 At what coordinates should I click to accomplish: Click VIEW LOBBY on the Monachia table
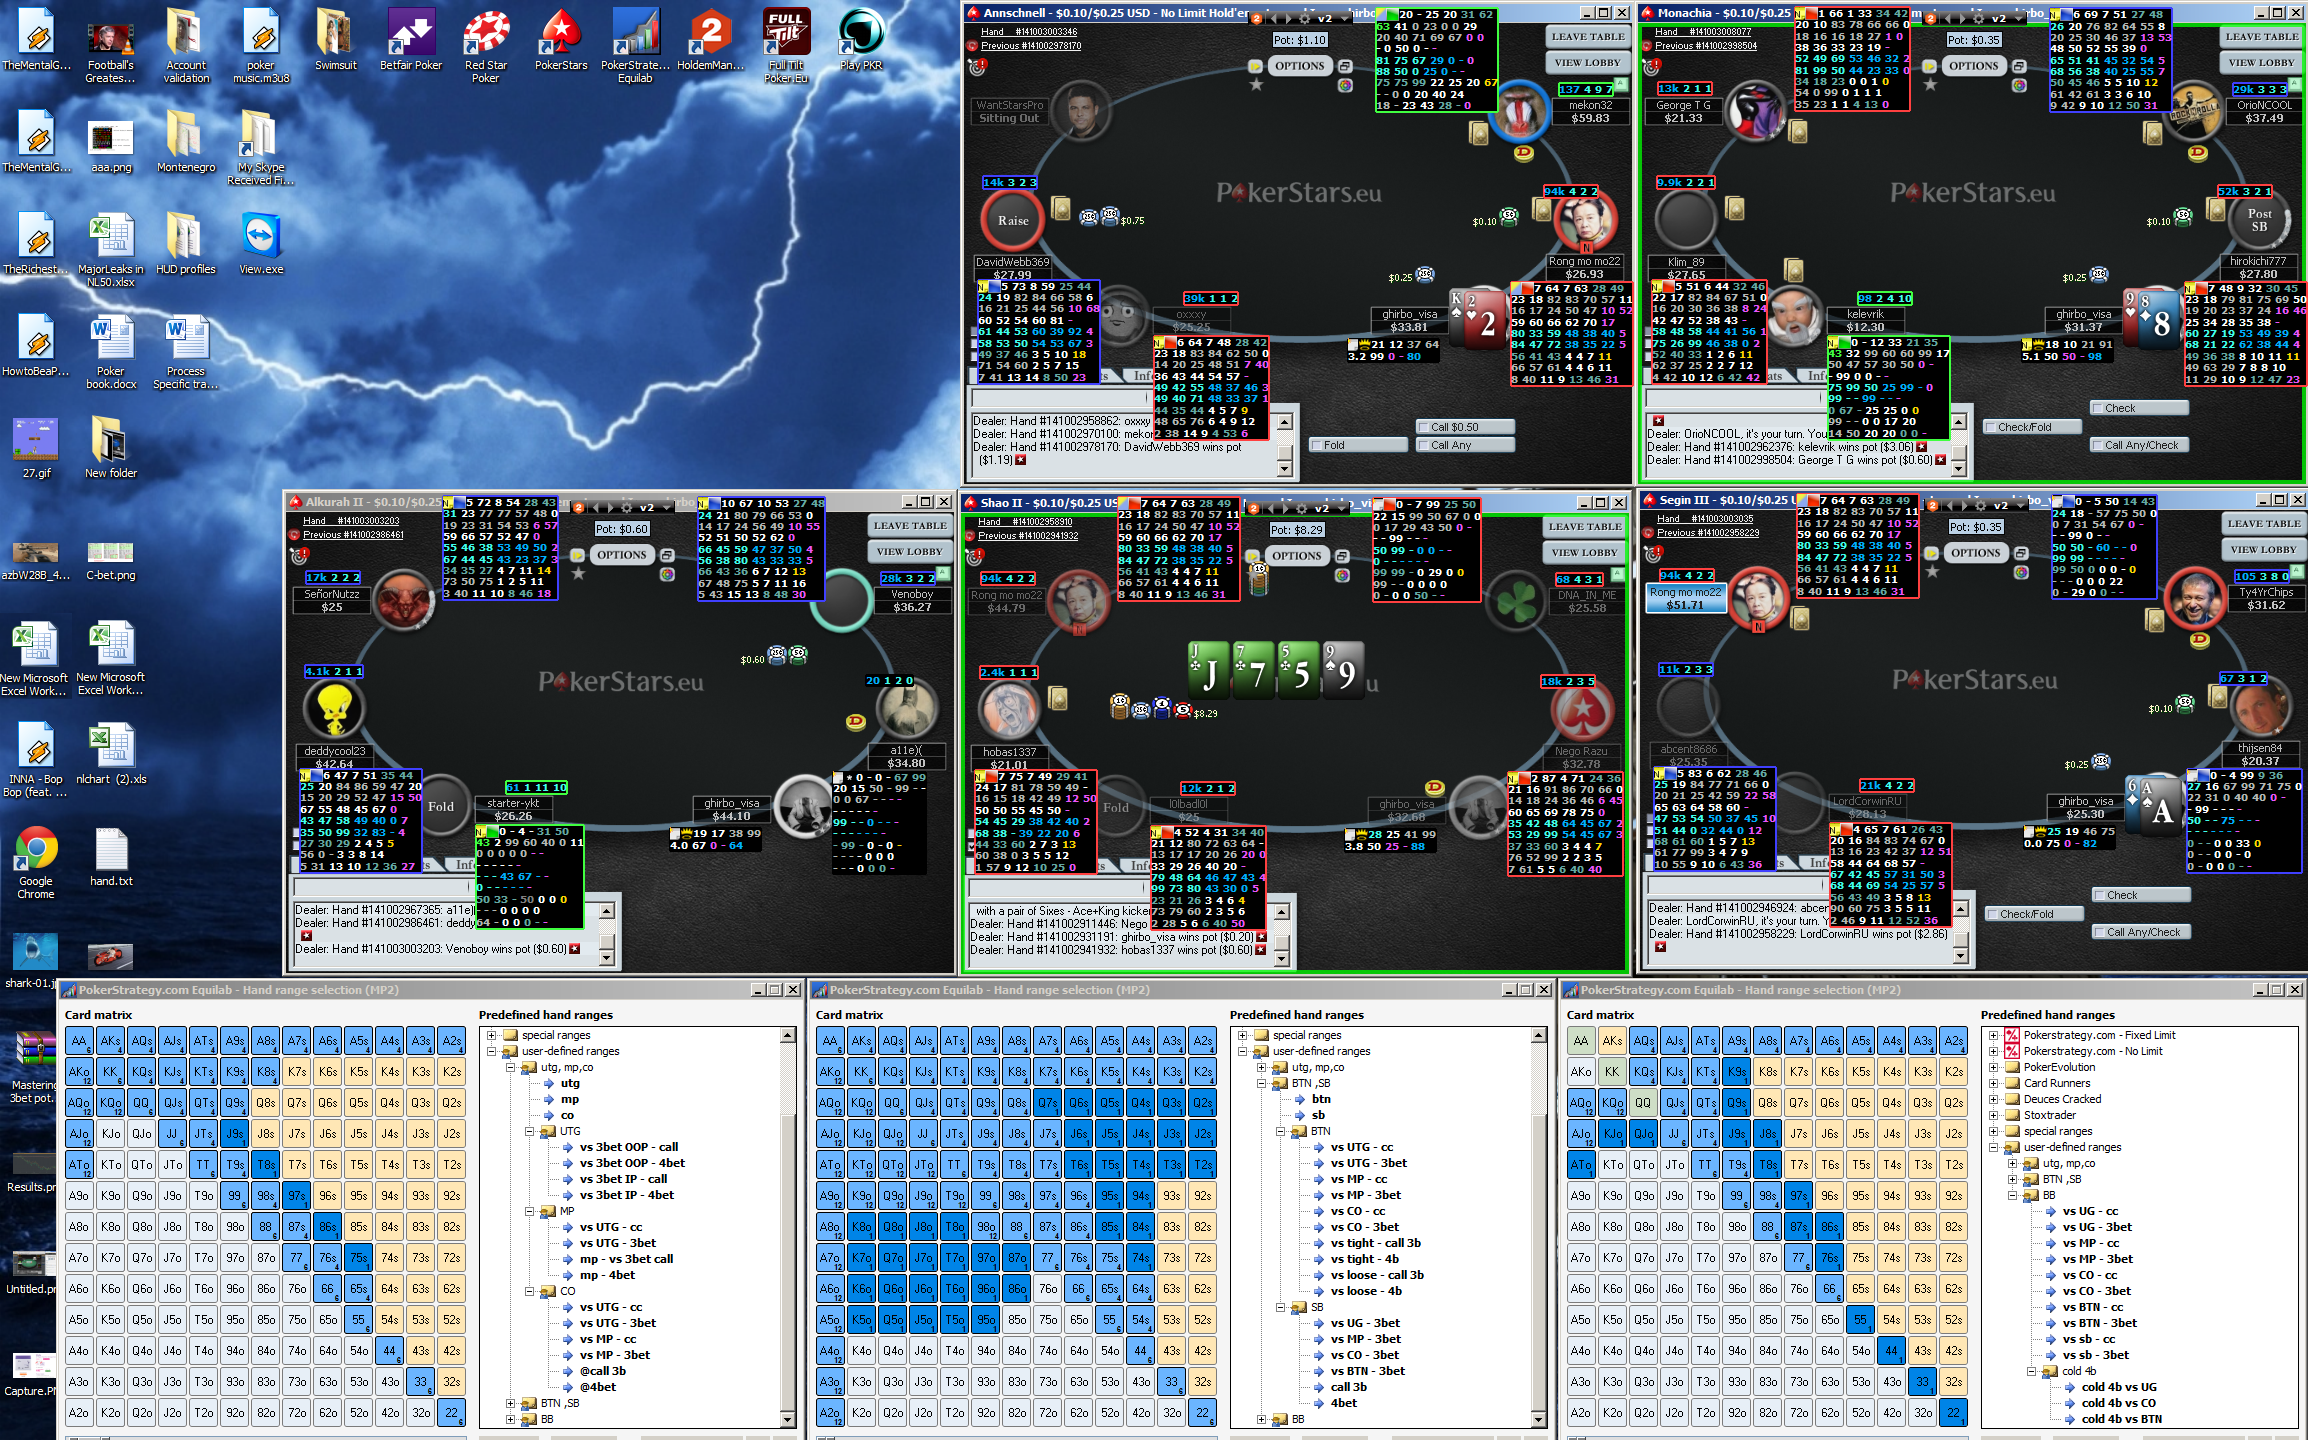pos(2262,62)
